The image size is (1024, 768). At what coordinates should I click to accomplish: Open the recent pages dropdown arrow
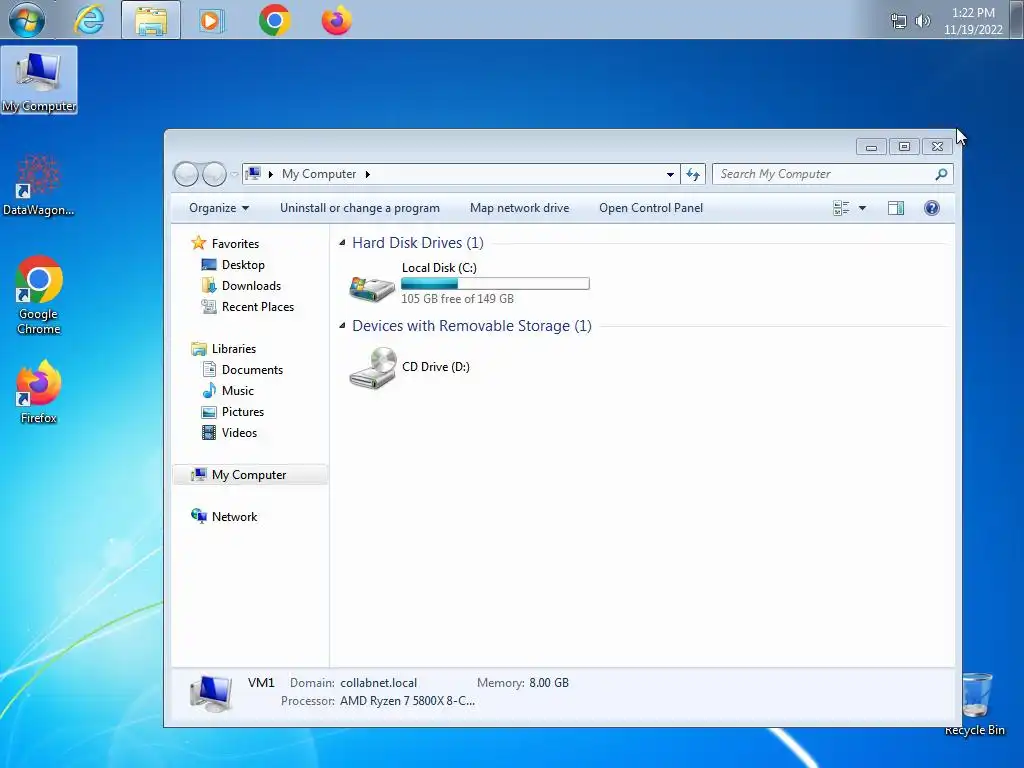coord(234,174)
